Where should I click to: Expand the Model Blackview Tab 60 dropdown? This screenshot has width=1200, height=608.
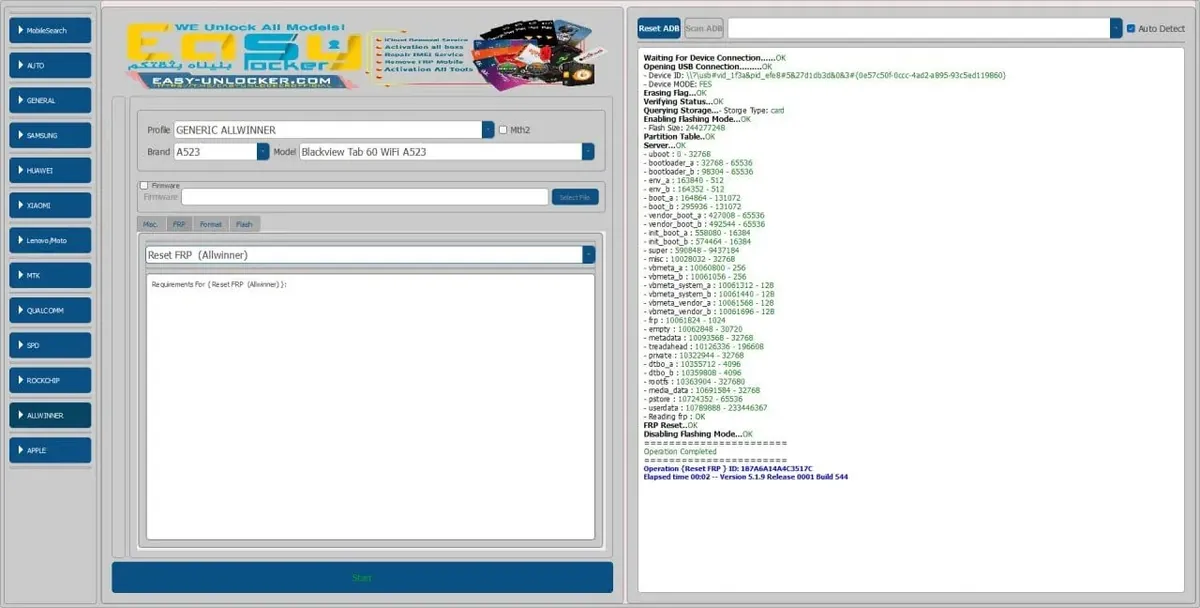click(x=588, y=152)
